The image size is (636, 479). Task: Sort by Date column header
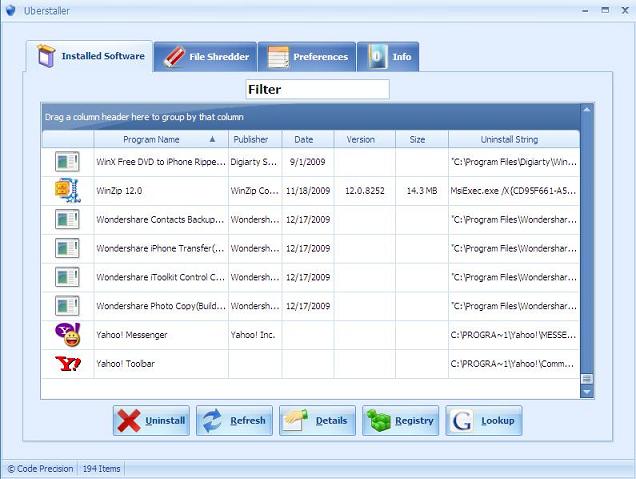pos(308,140)
